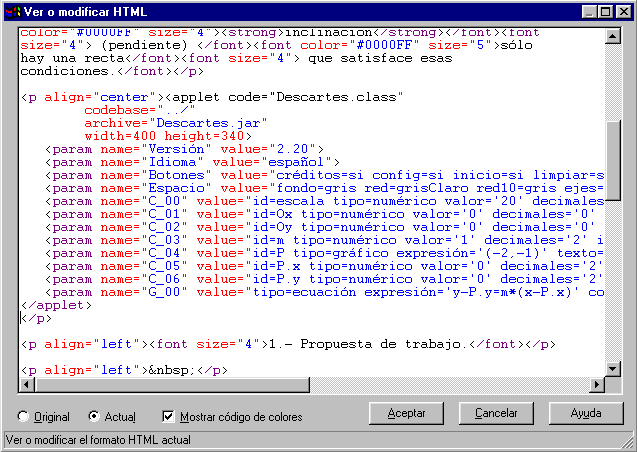Click the param line name="C_04"
Screen dimensions: 637x452
pos(325,253)
